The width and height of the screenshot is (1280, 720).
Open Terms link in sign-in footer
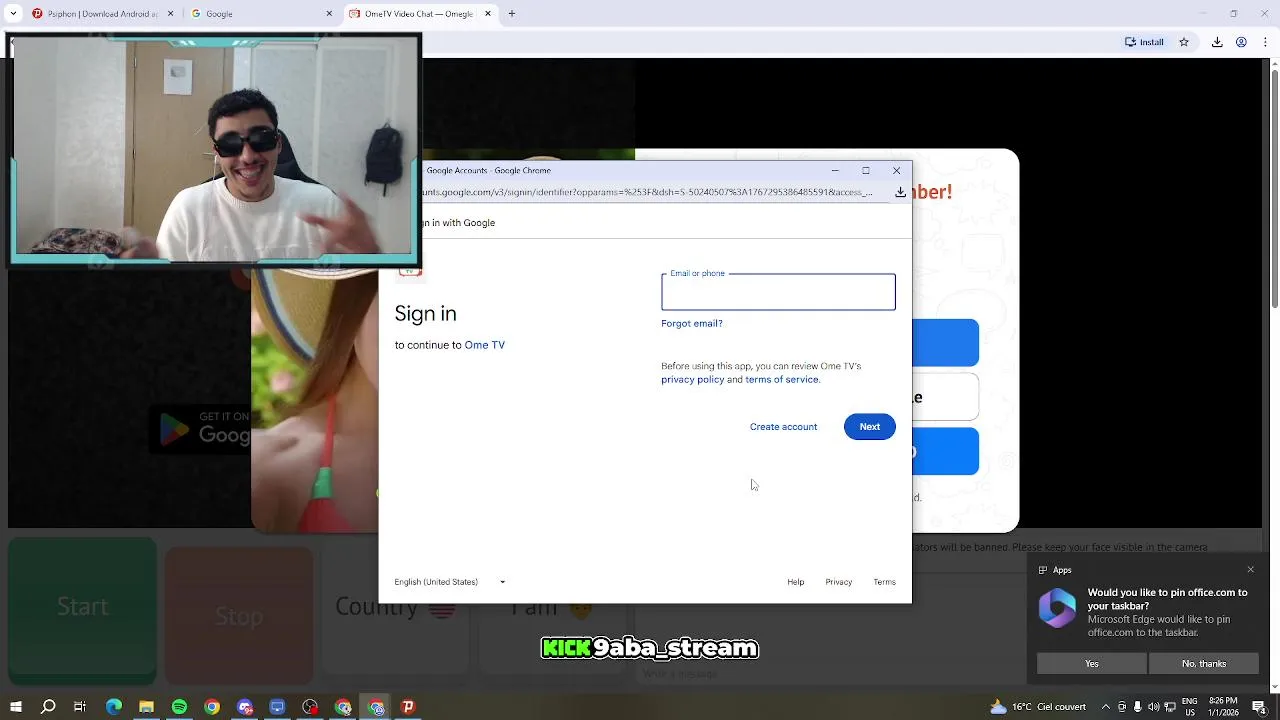[884, 582]
